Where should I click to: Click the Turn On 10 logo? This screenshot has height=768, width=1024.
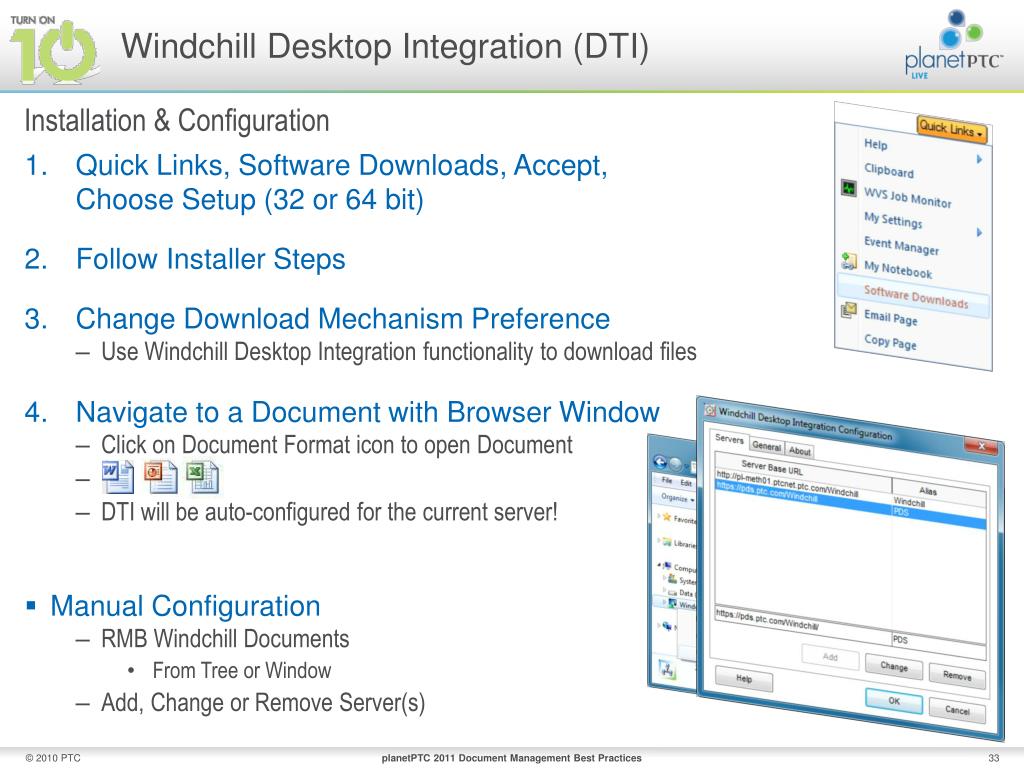point(54,50)
